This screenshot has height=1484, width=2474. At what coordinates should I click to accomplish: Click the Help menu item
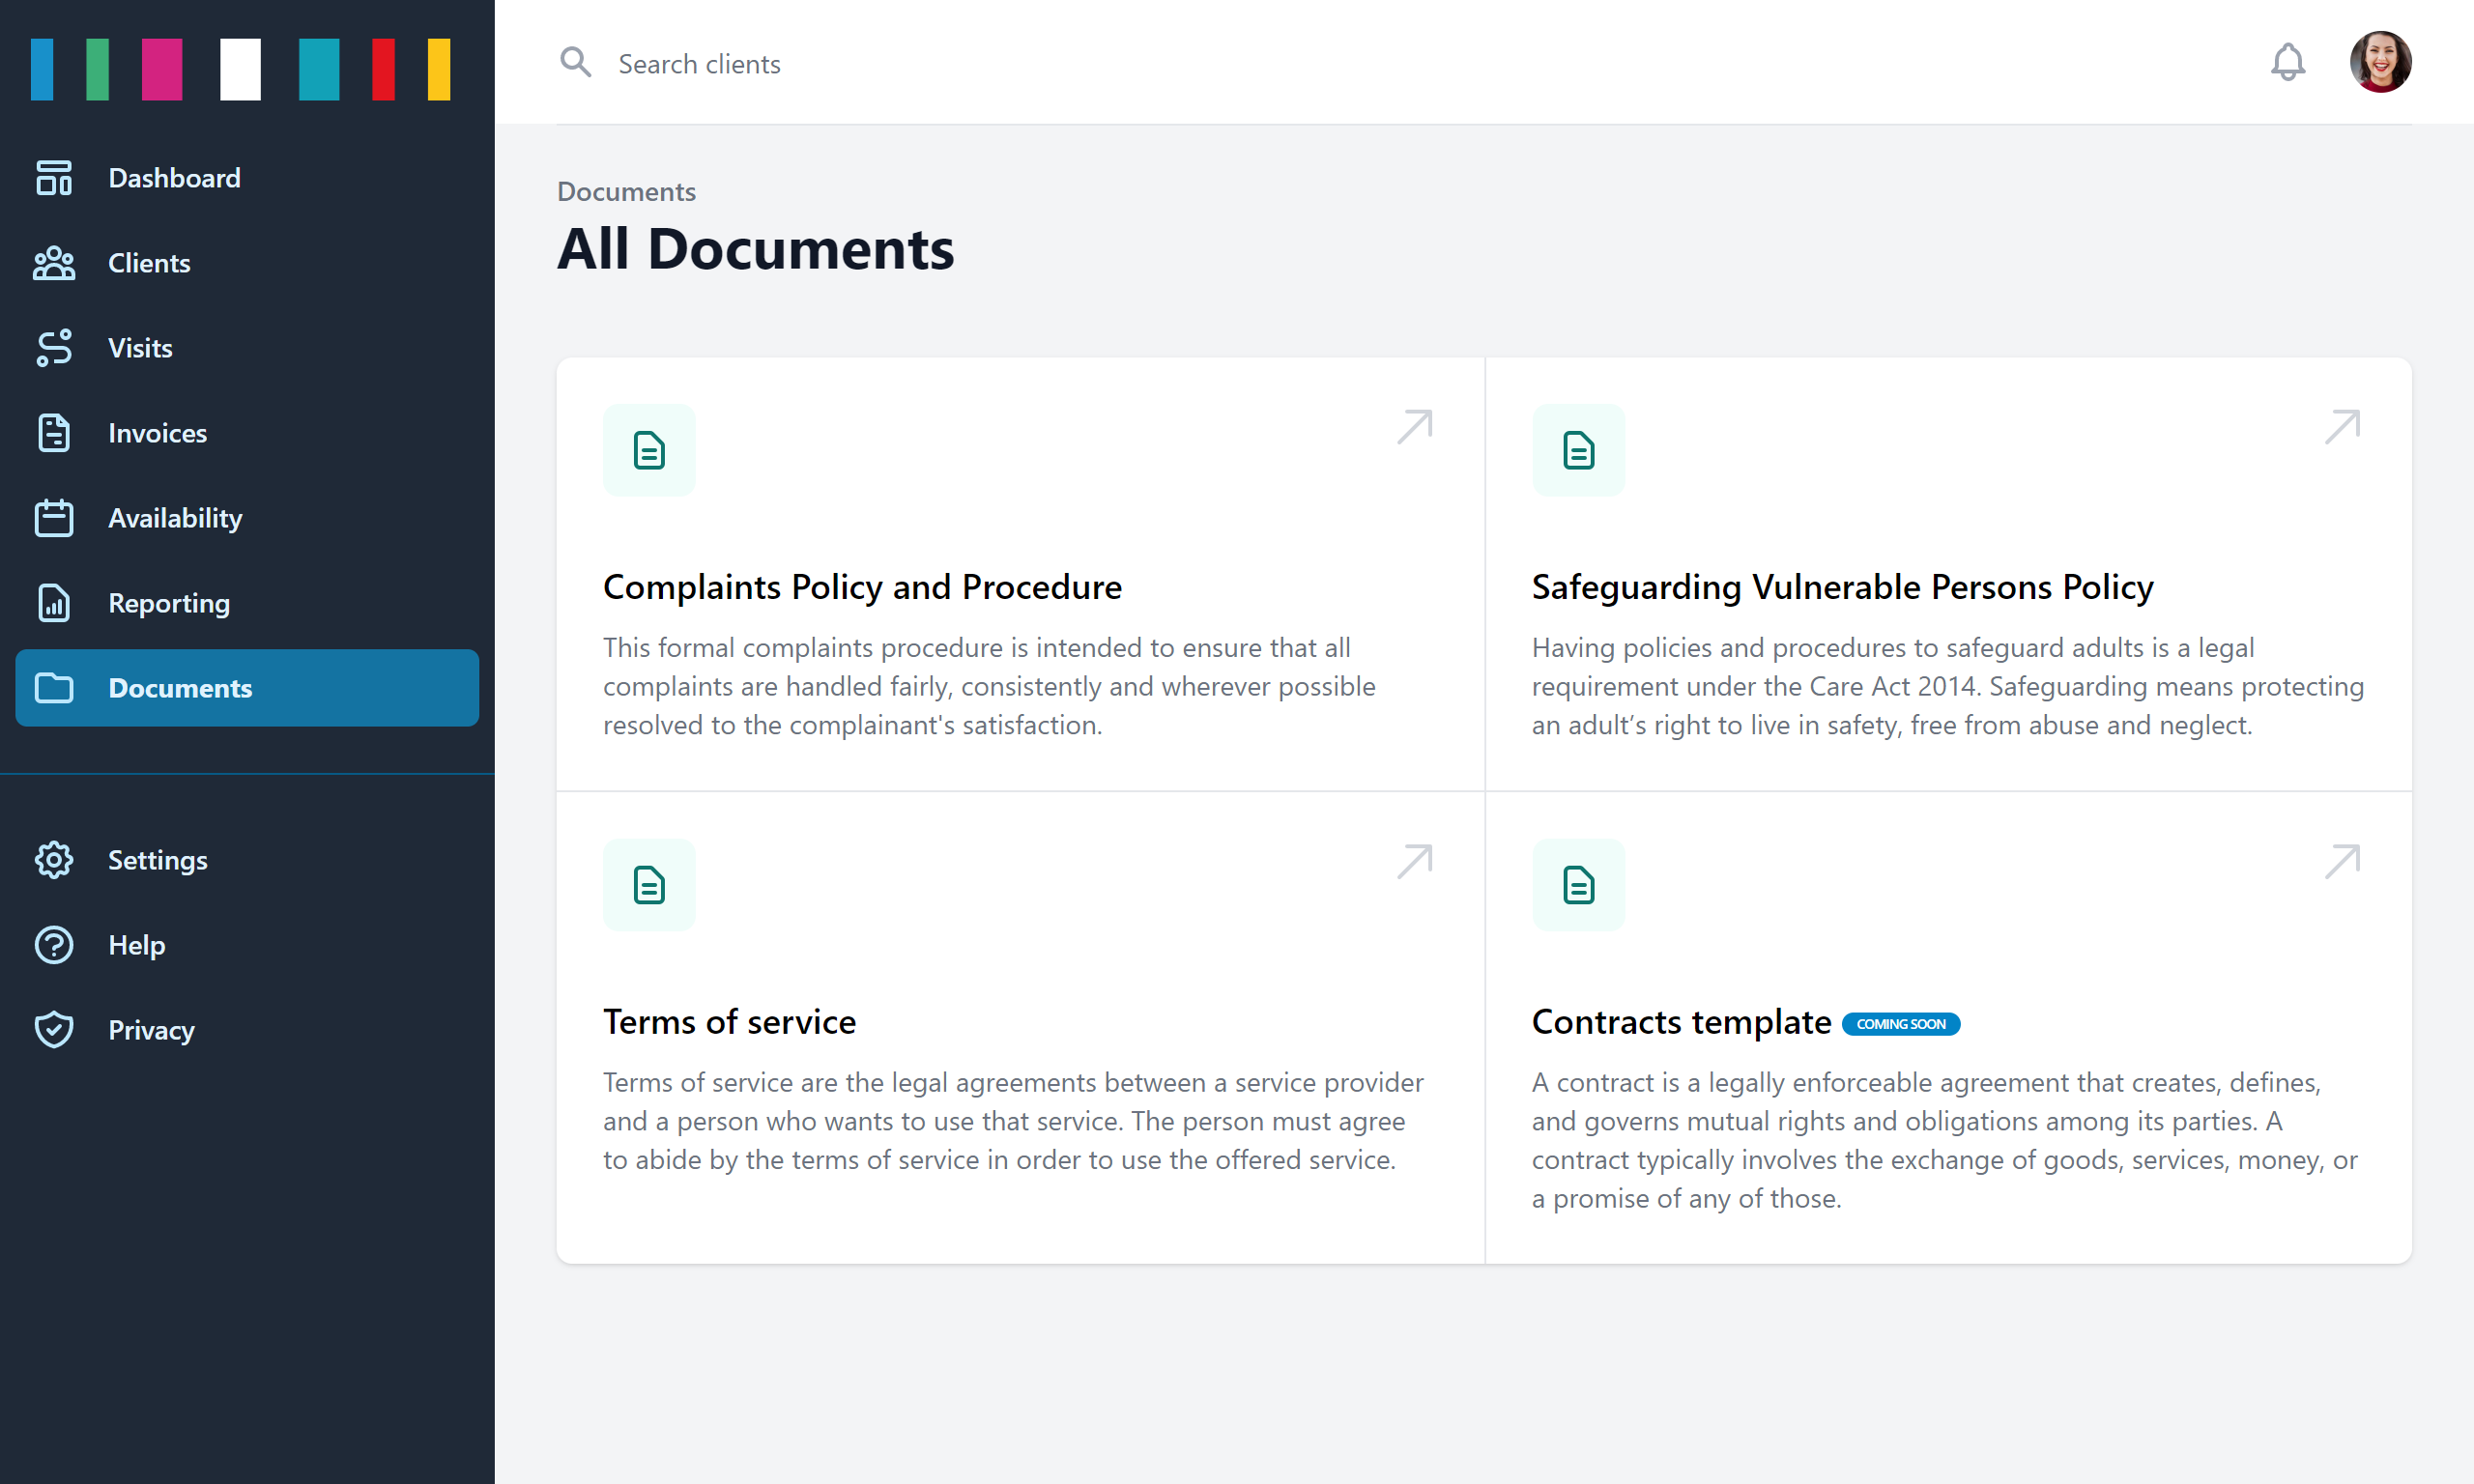[247, 943]
